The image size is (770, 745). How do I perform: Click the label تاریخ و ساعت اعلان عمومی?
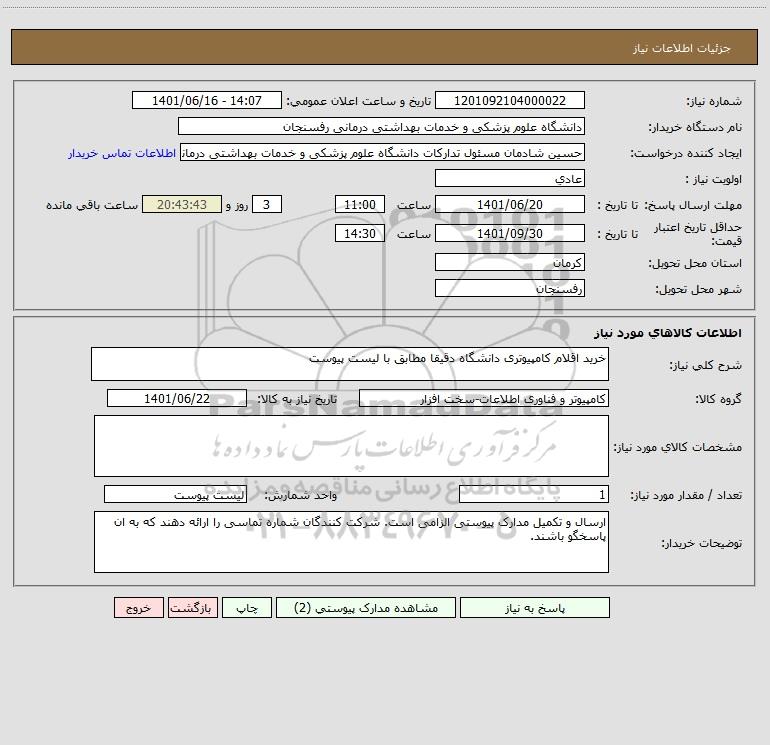click(x=359, y=102)
